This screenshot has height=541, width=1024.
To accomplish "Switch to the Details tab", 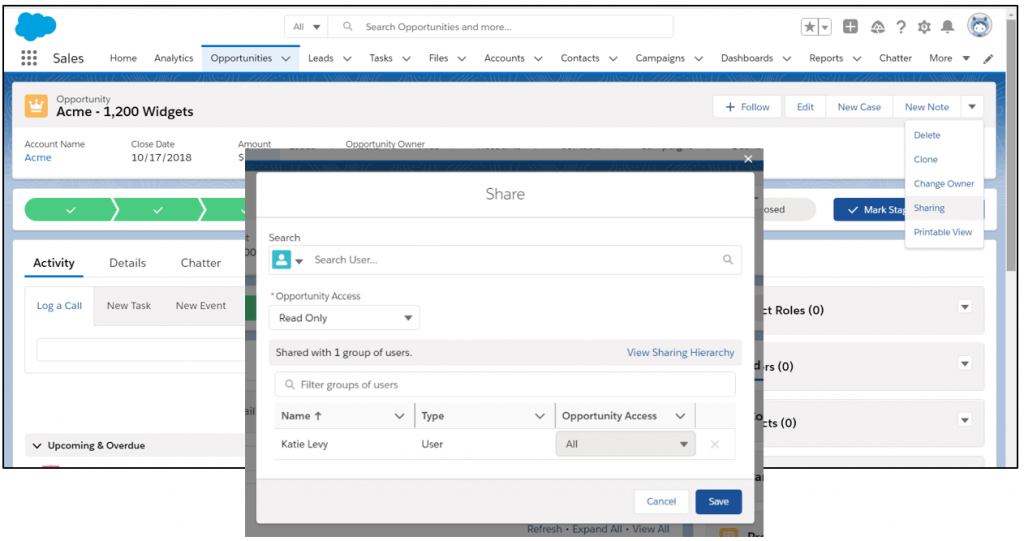I will 127,263.
